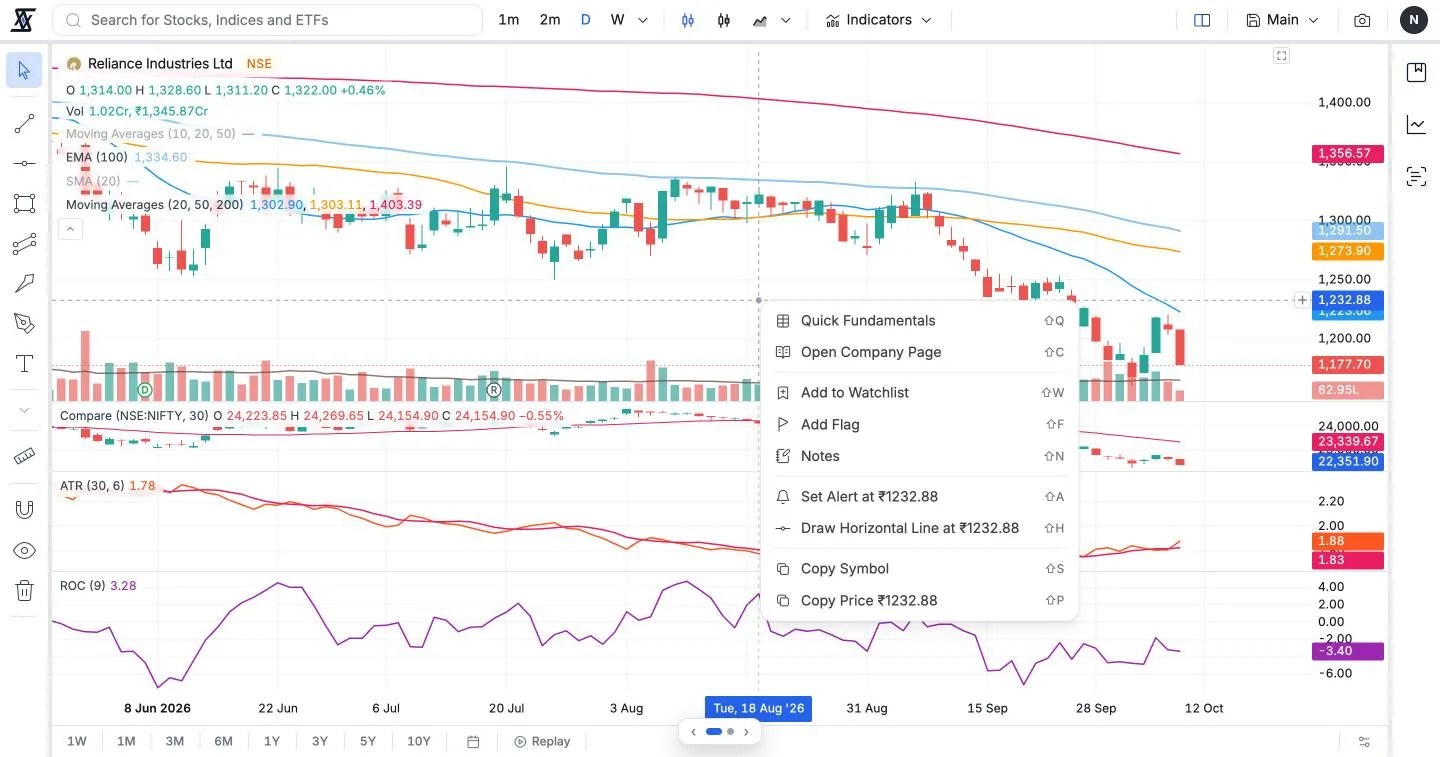Select the ruler measure tool

[x=24, y=456]
